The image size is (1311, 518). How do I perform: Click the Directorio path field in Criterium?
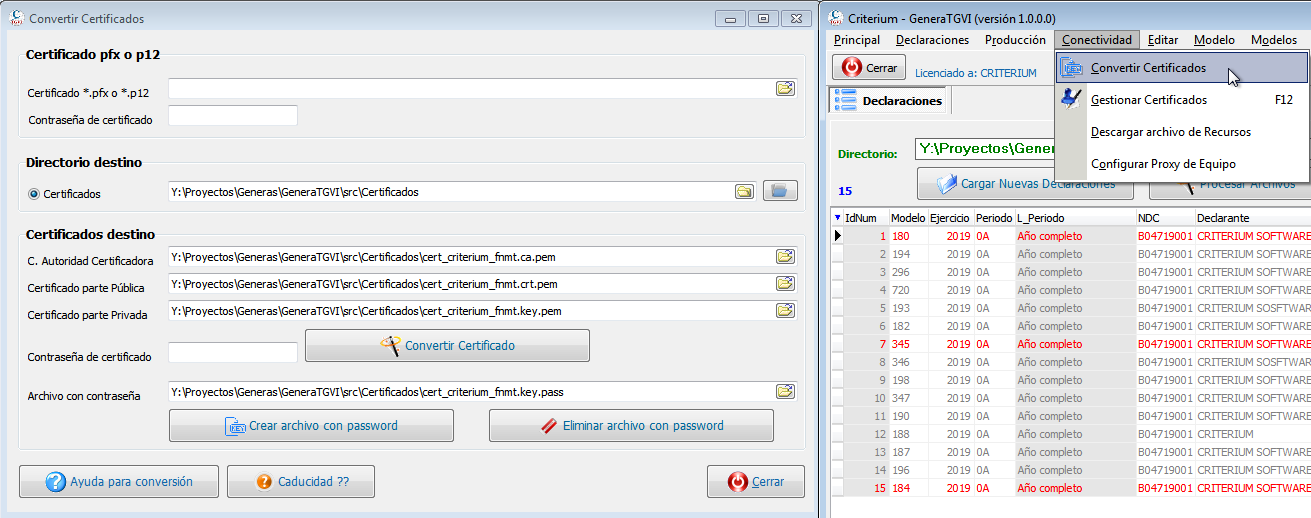click(985, 149)
